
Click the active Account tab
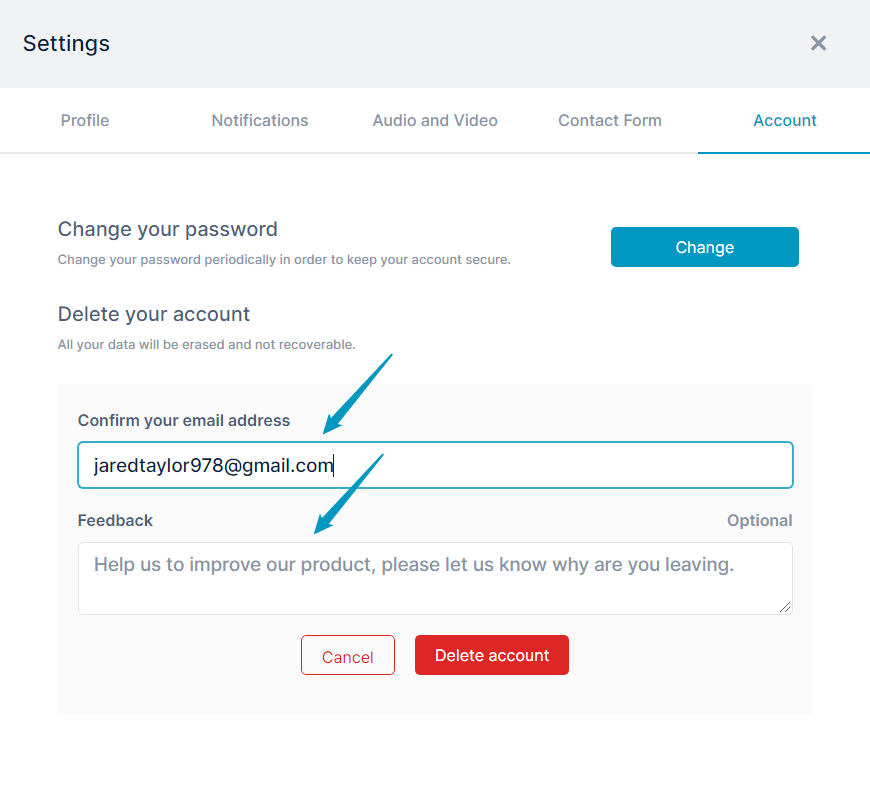(x=785, y=120)
